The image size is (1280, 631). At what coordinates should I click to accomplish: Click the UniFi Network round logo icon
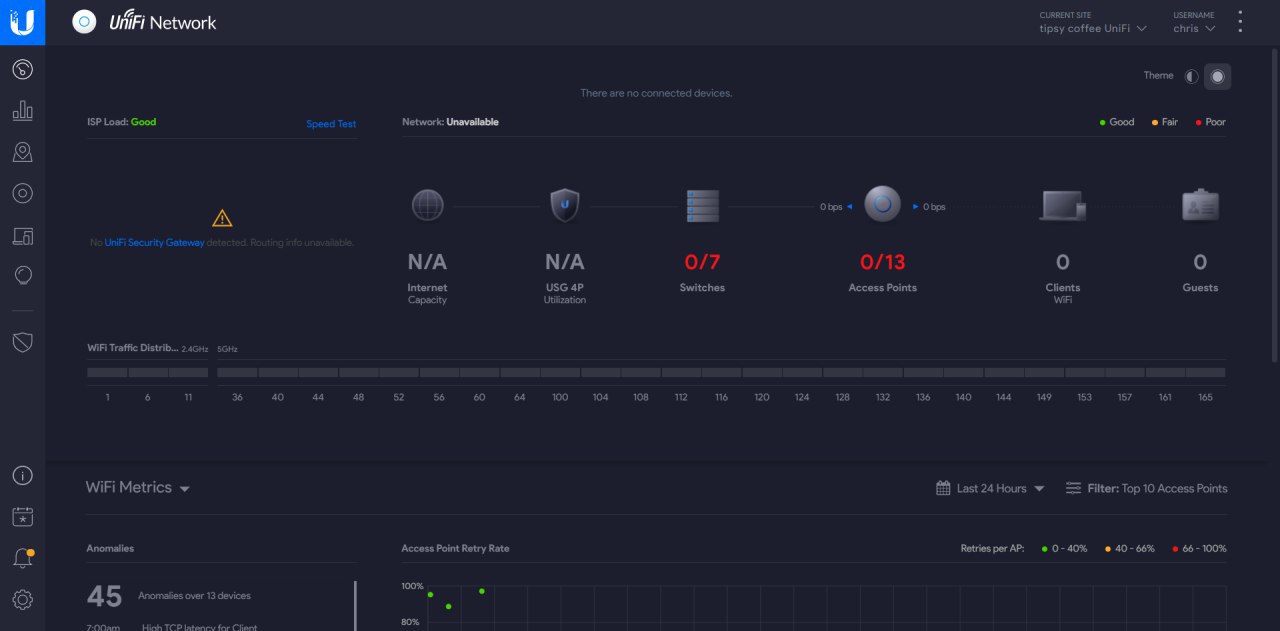tap(84, 22)
